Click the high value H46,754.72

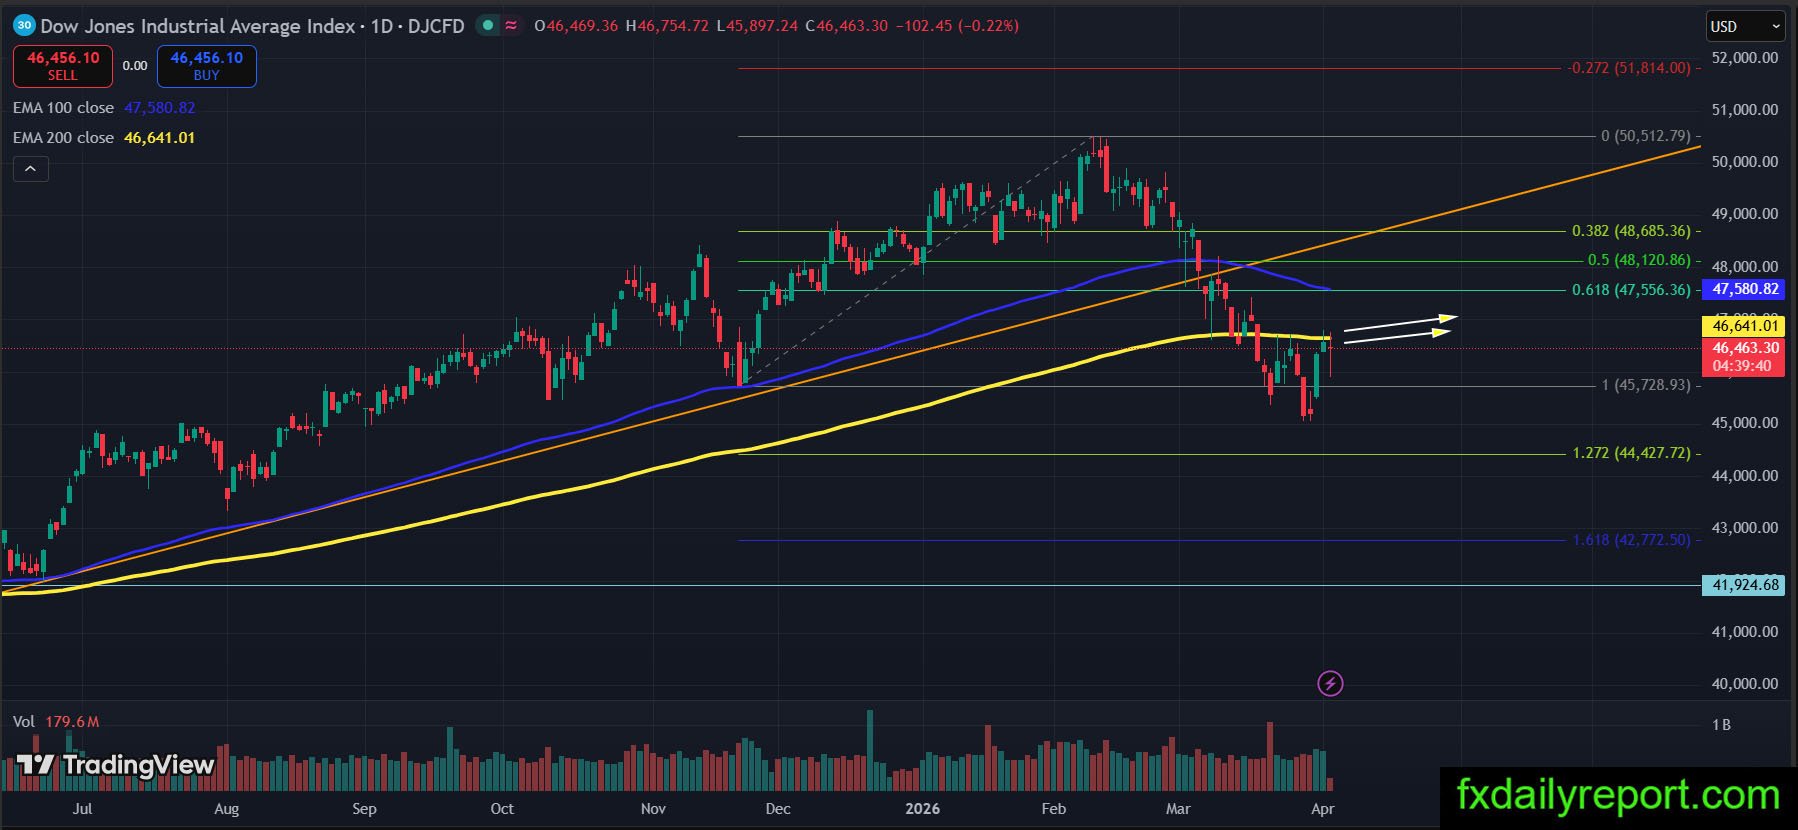pos(667,26)
